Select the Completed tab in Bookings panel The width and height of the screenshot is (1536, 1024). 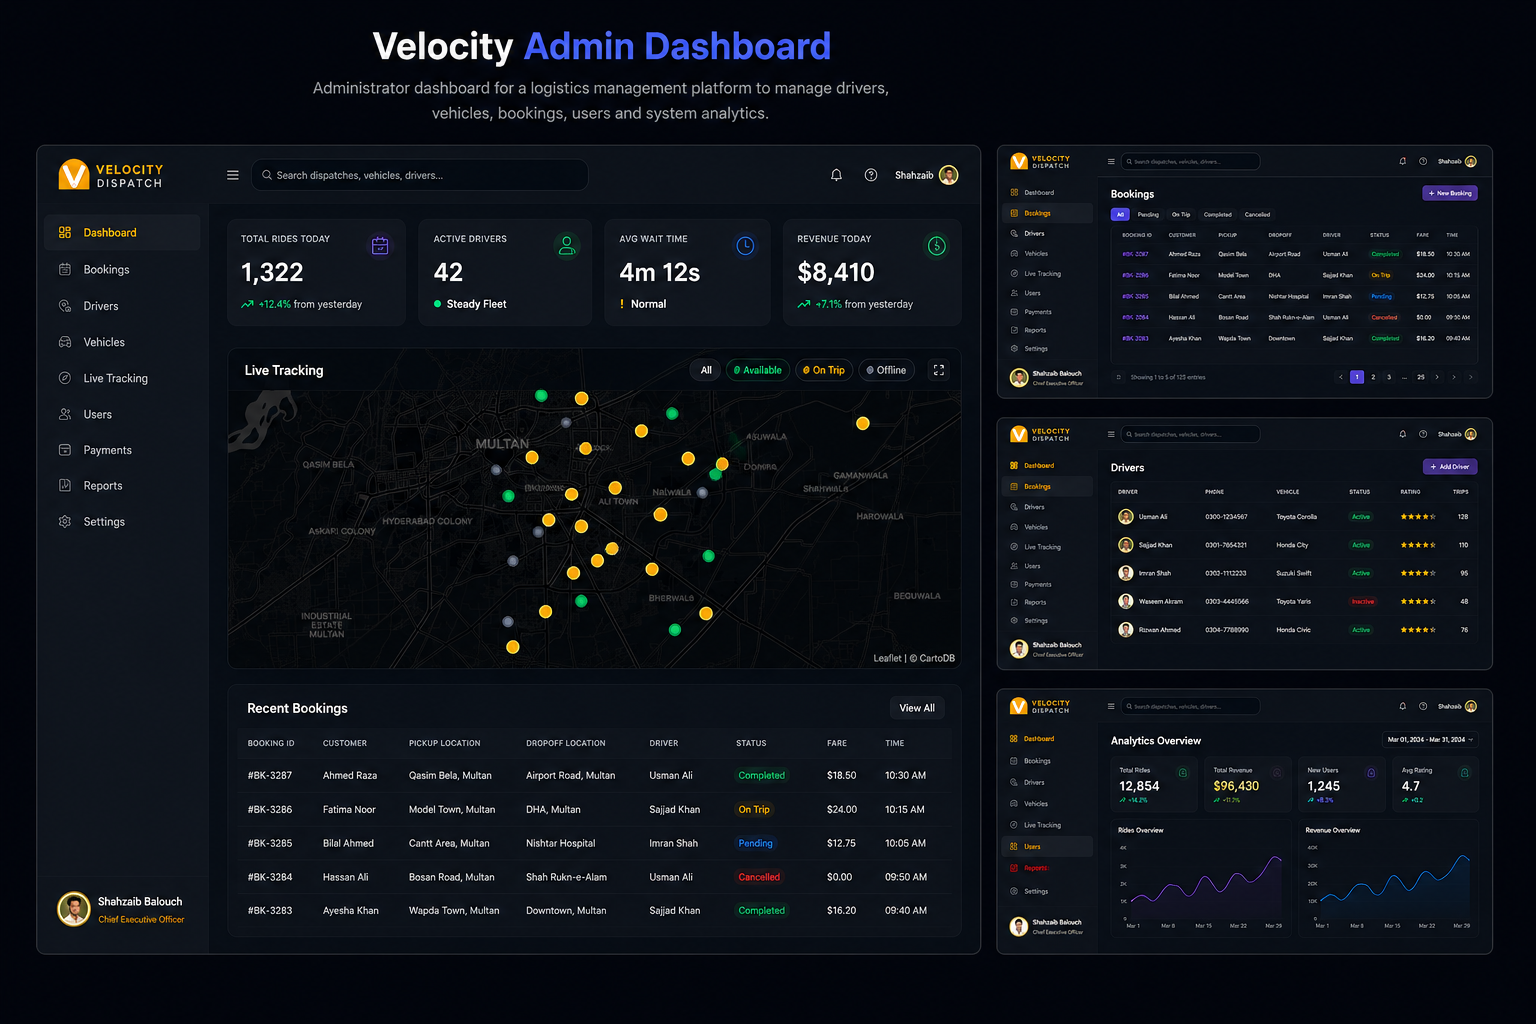pyautogui.click(x=1218, y=214)
